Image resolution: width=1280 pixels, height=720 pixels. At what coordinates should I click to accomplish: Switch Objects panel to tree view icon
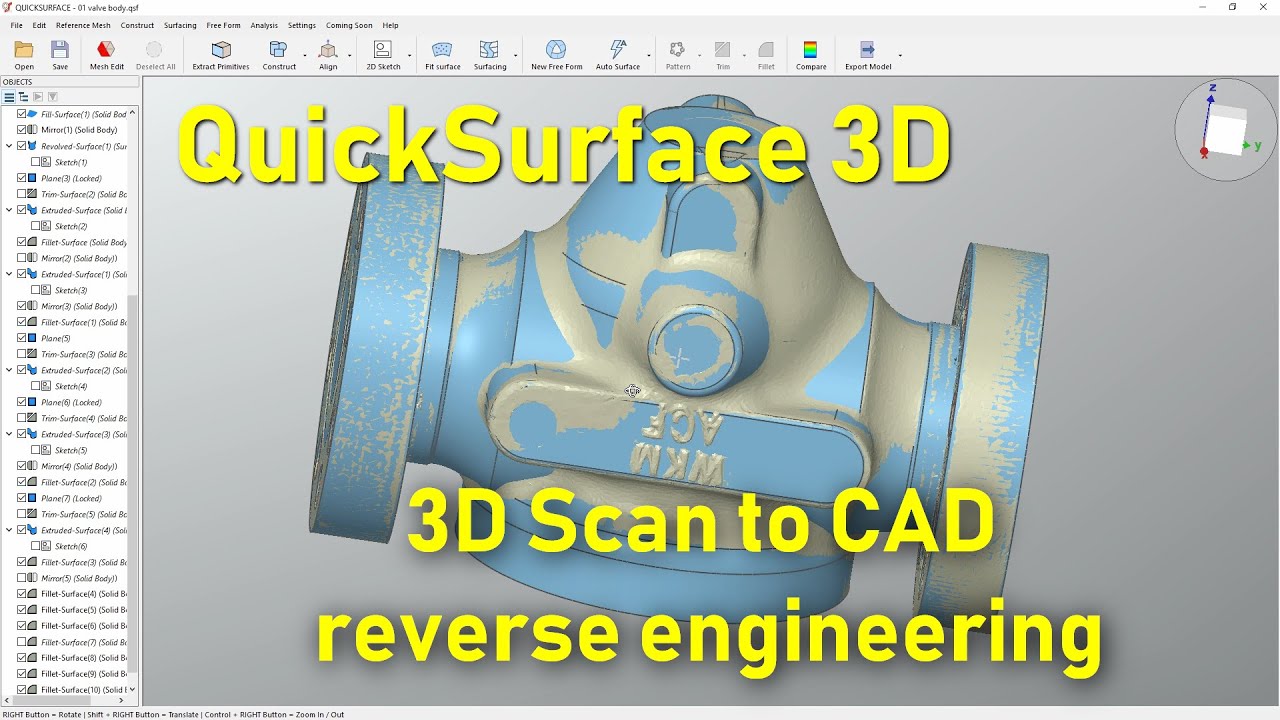(23, 97)
